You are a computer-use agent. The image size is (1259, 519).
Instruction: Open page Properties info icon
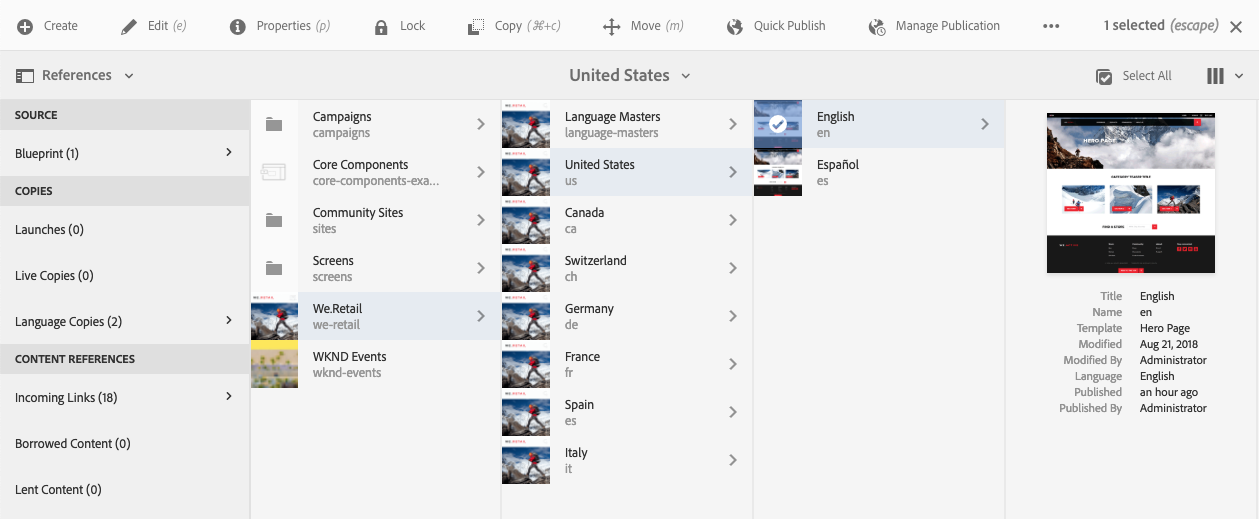pos(238,26)
